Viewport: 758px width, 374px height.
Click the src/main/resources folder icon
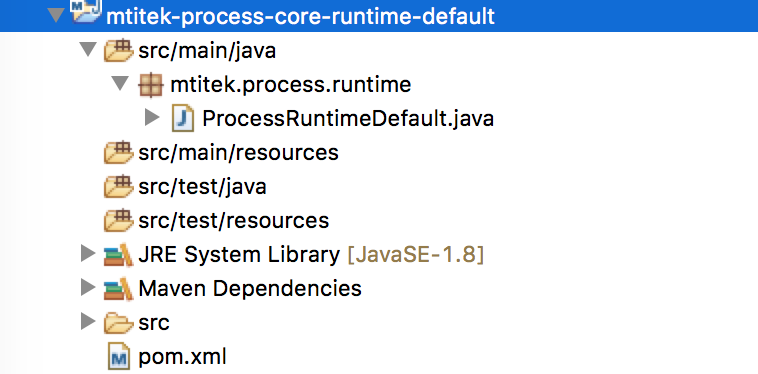point(119,152)
